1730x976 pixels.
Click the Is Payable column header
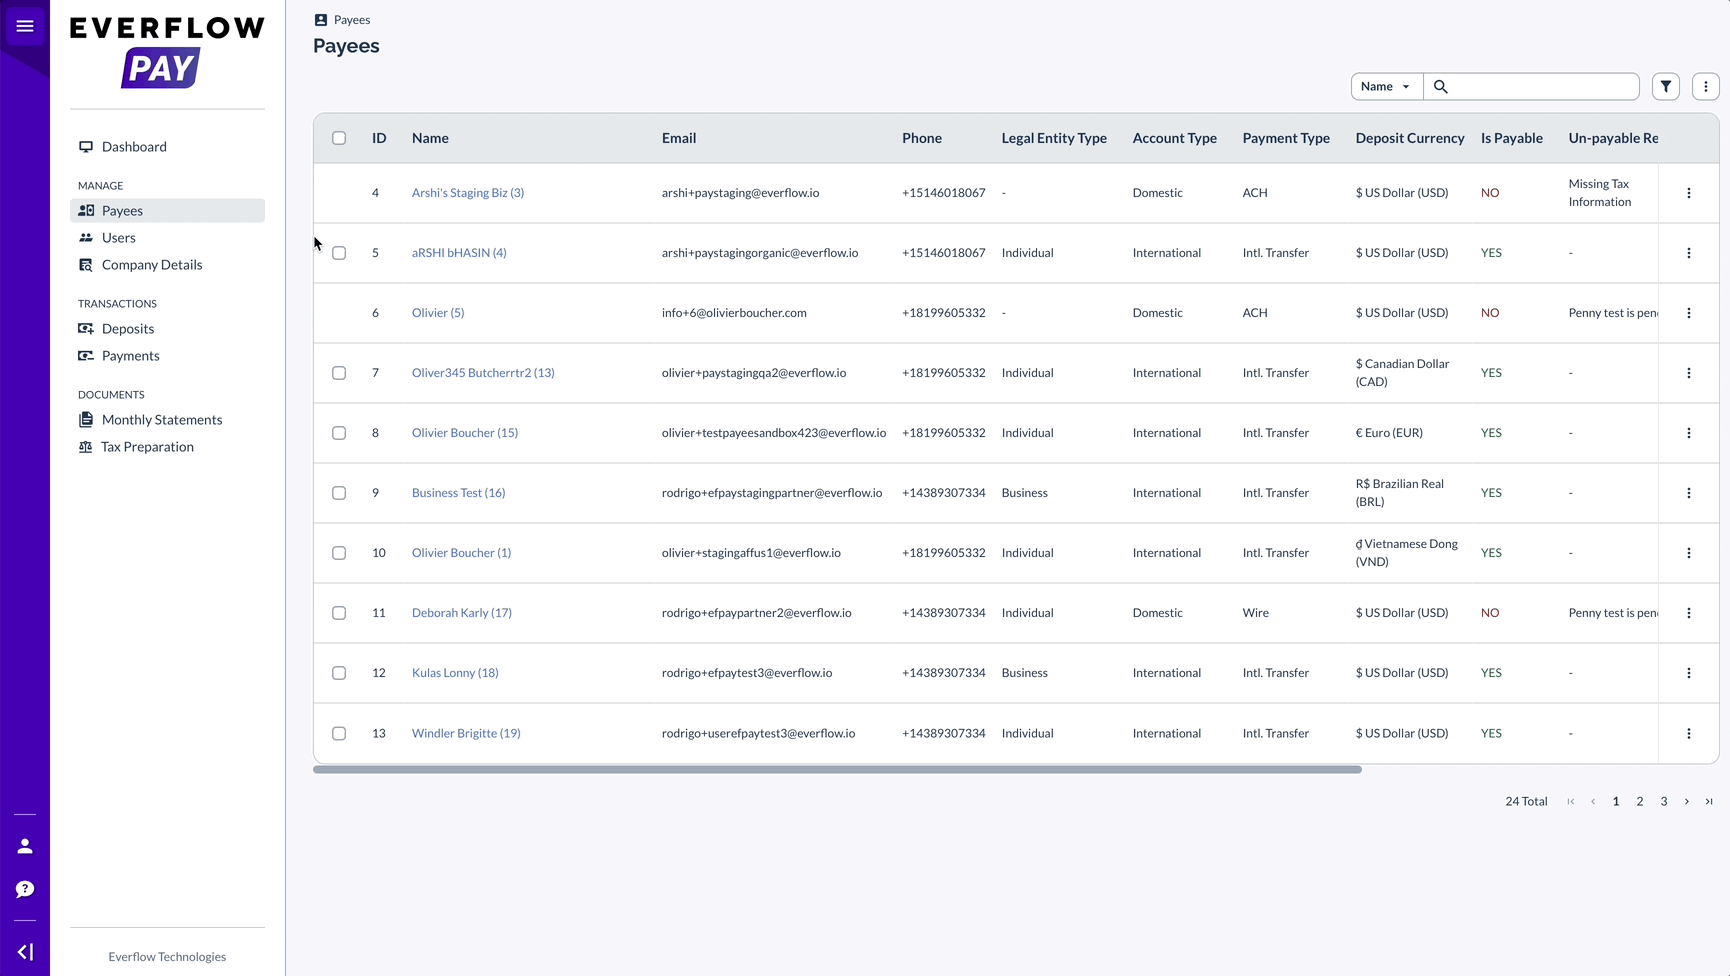pos(1512,138)
